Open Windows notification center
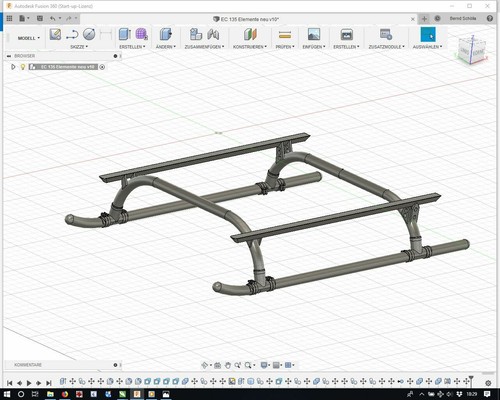500x400 pixels. coord(487,394)
